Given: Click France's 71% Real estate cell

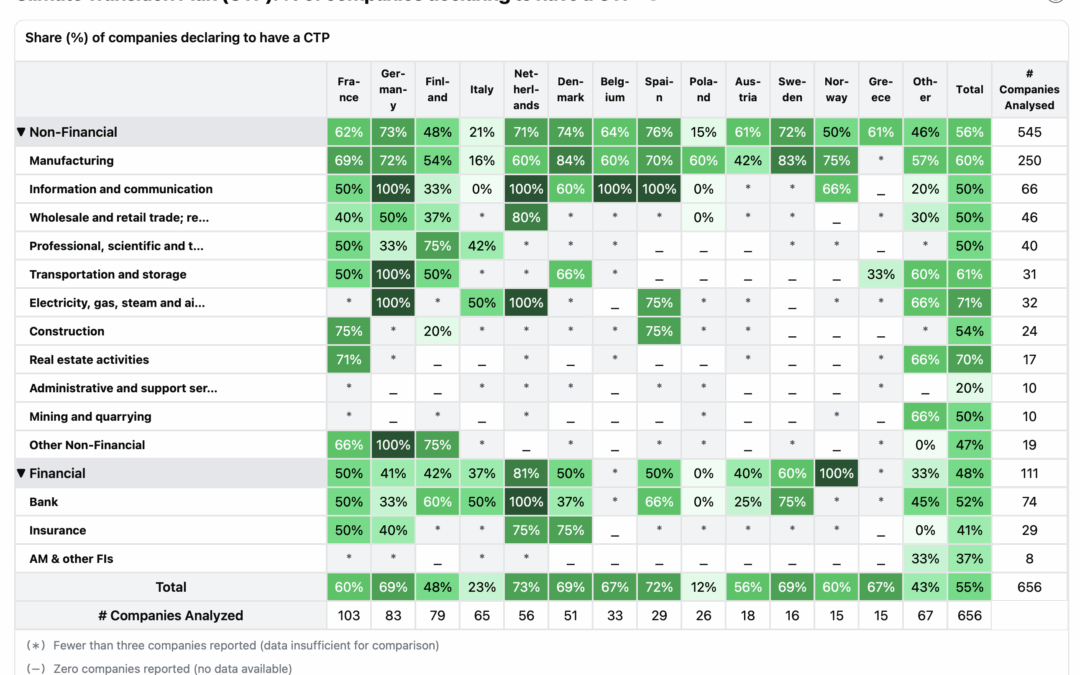Looking at the screenshot, I should (x=348, y=359).
